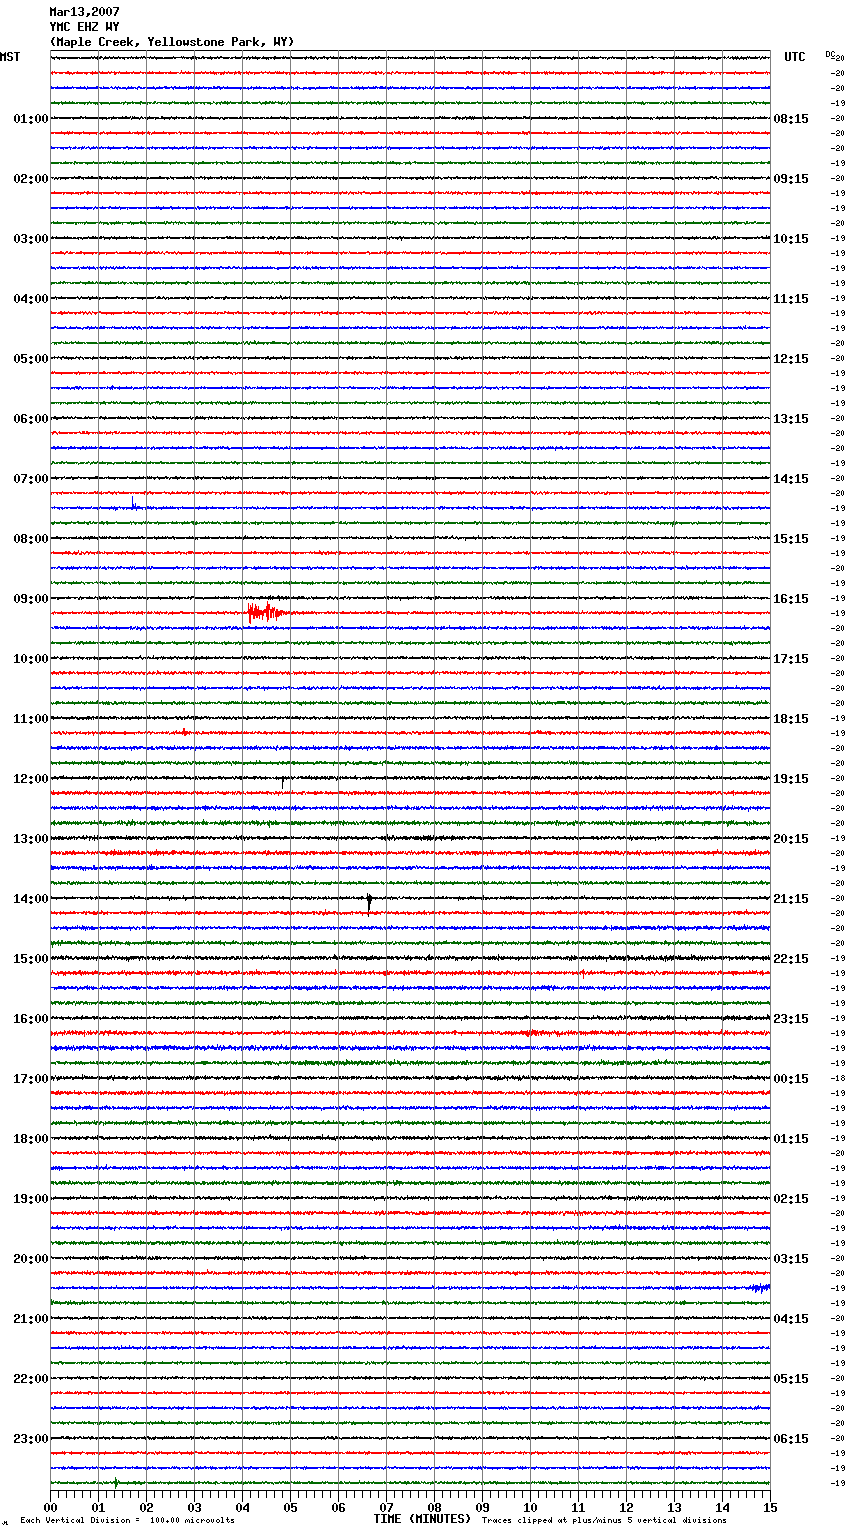Click the blue spike on the 07:30 trace

point(133,503)
